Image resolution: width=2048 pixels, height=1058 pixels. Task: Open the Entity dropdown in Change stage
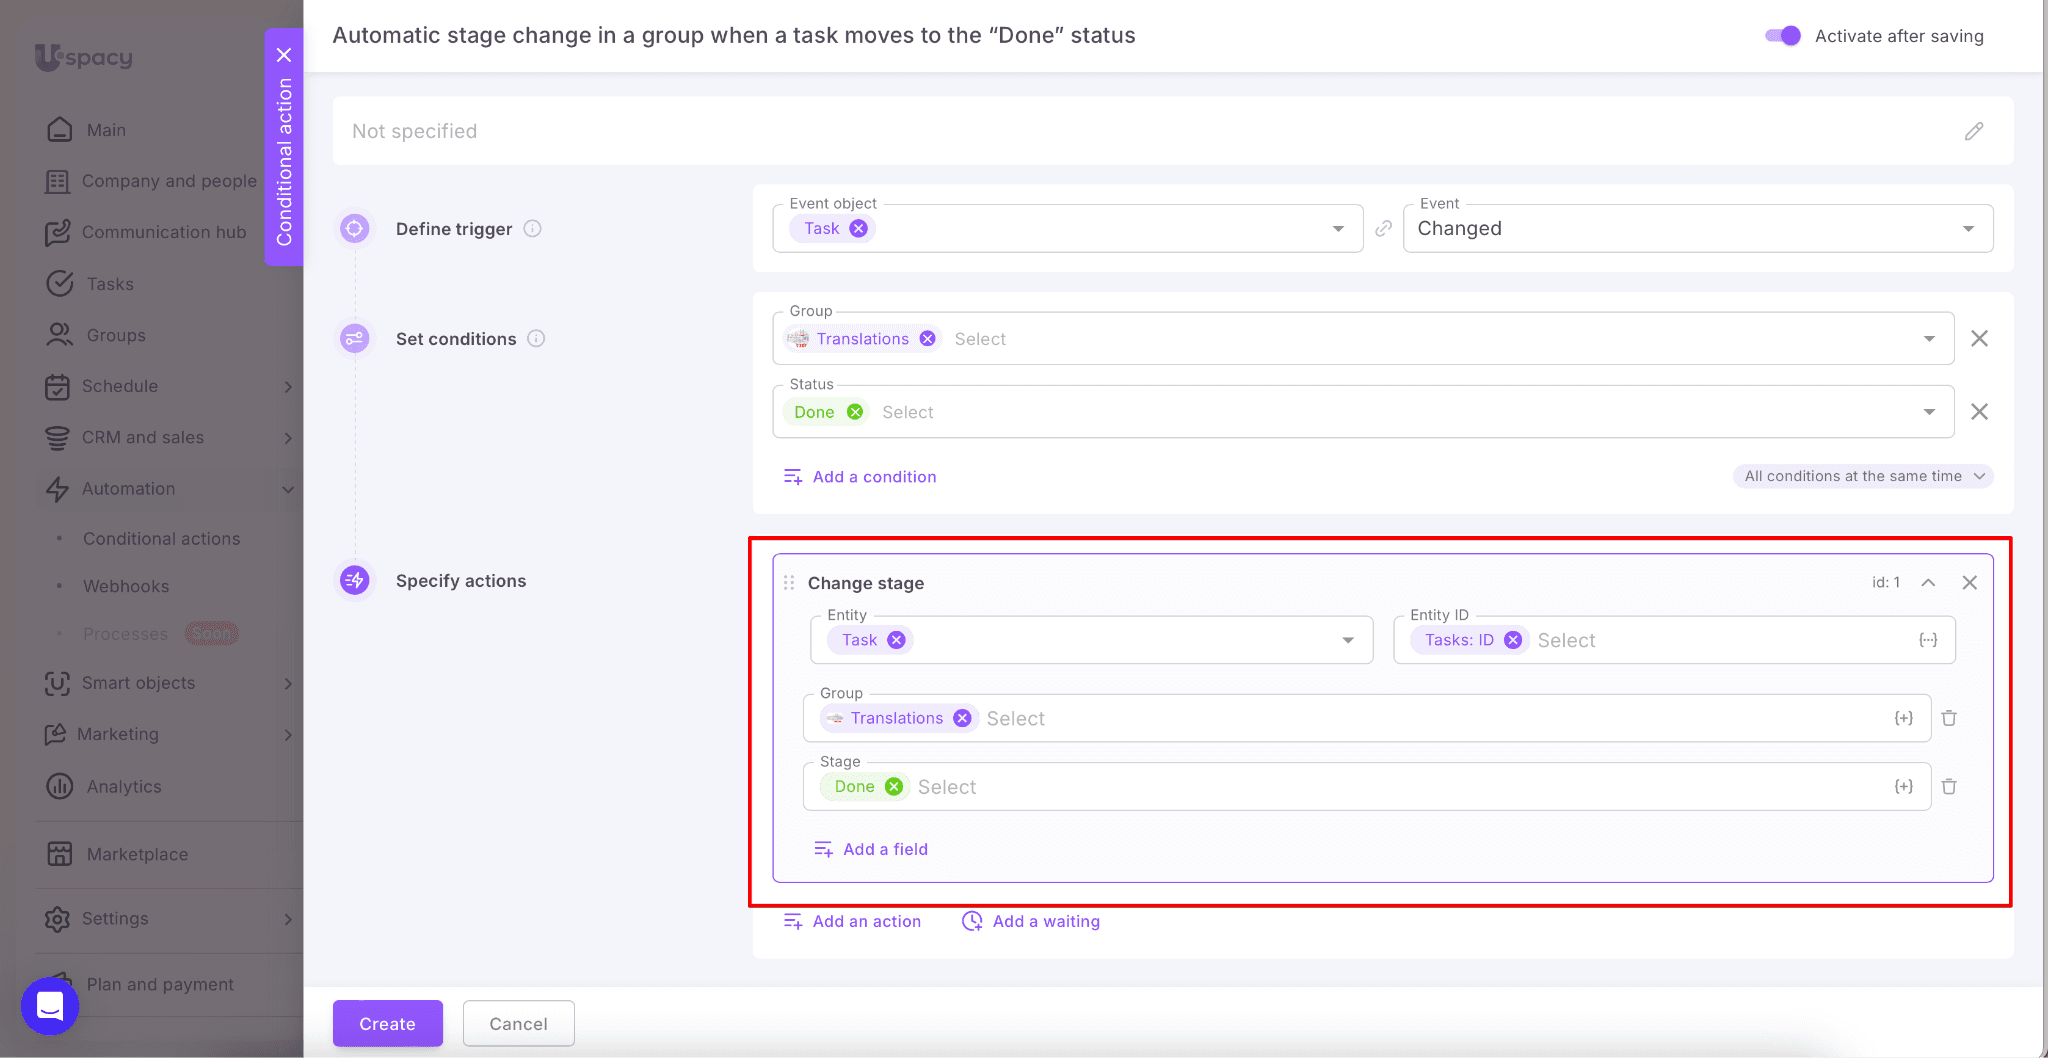[1348, 640]
